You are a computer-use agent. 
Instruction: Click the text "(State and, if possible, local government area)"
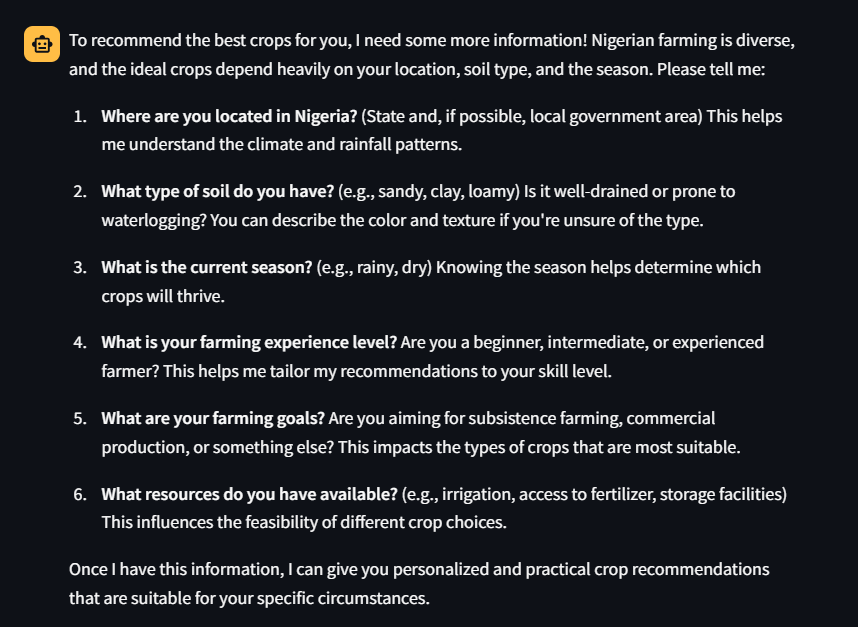[x=532, y=116]
